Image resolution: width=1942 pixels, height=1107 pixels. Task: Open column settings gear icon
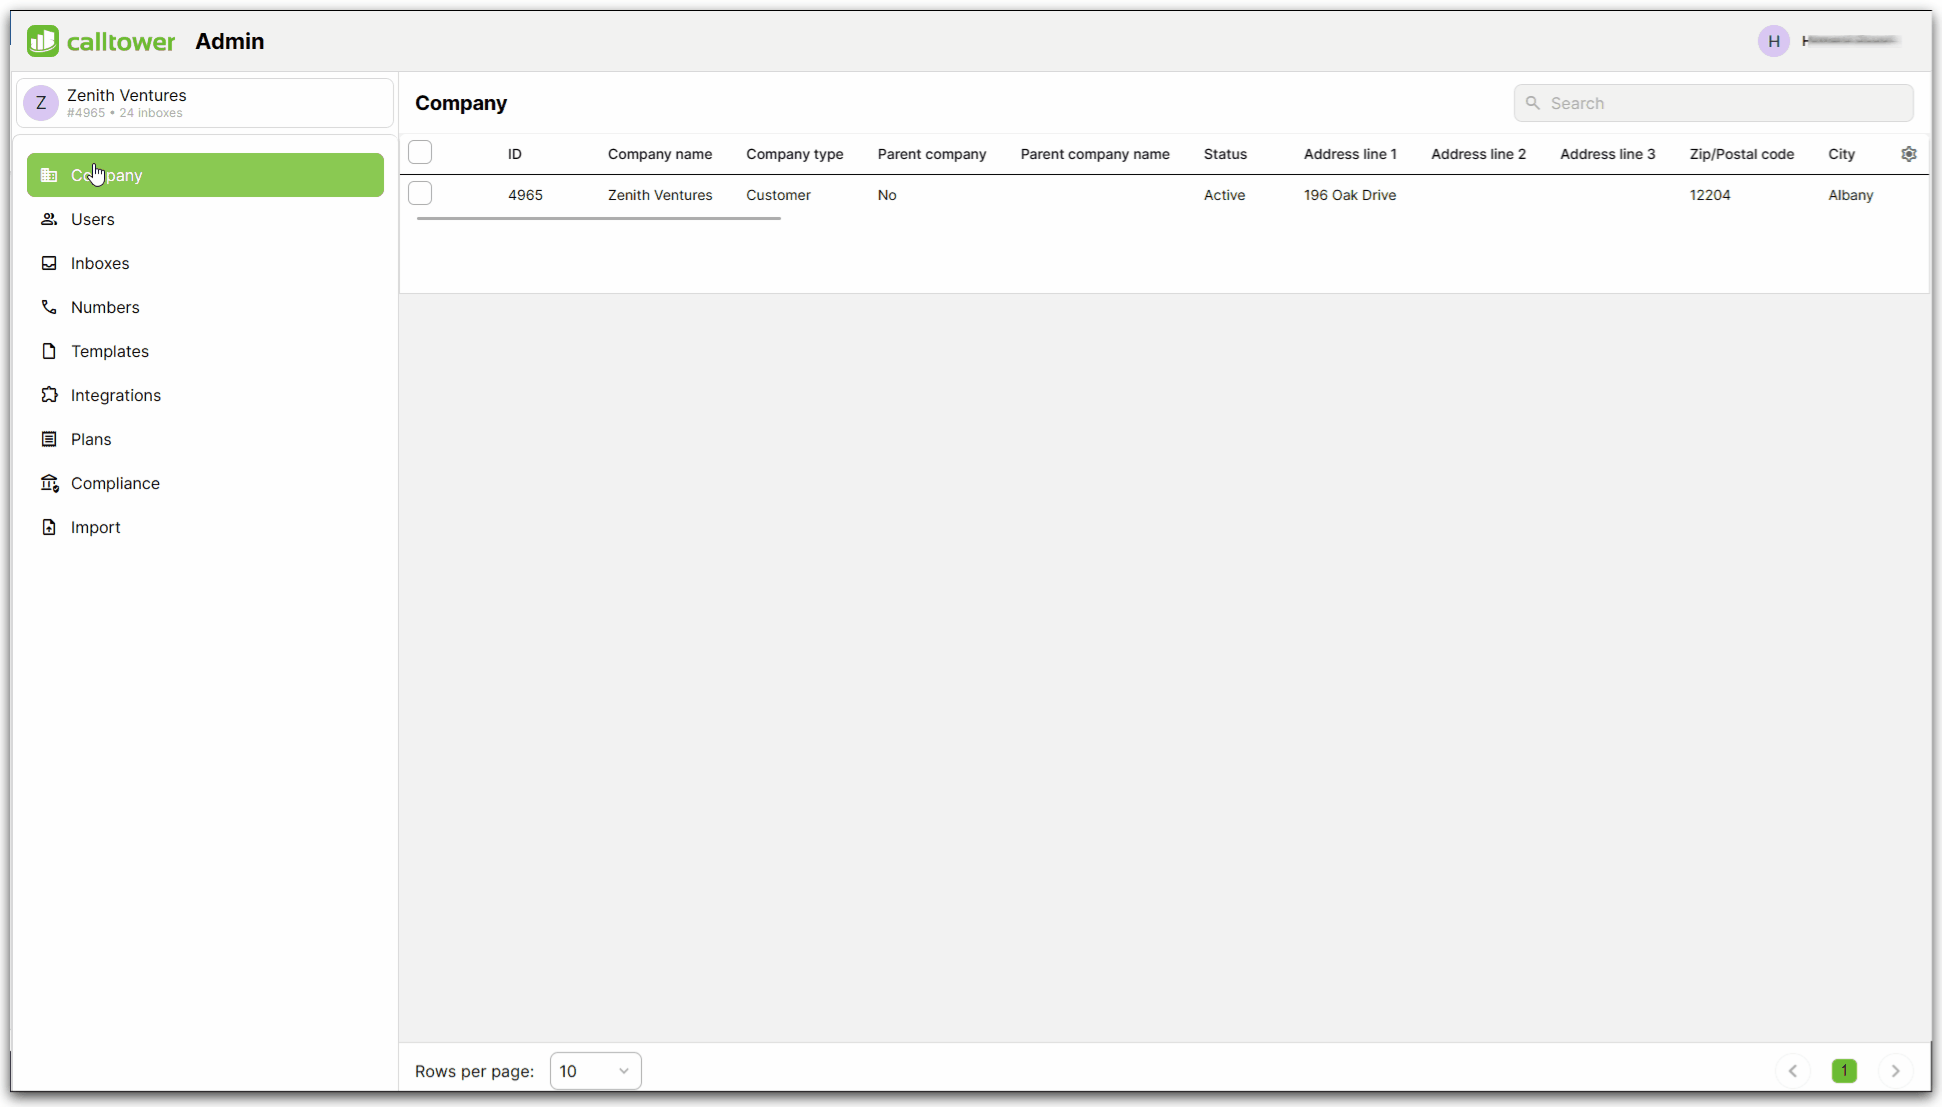[x=1910, y=153]
